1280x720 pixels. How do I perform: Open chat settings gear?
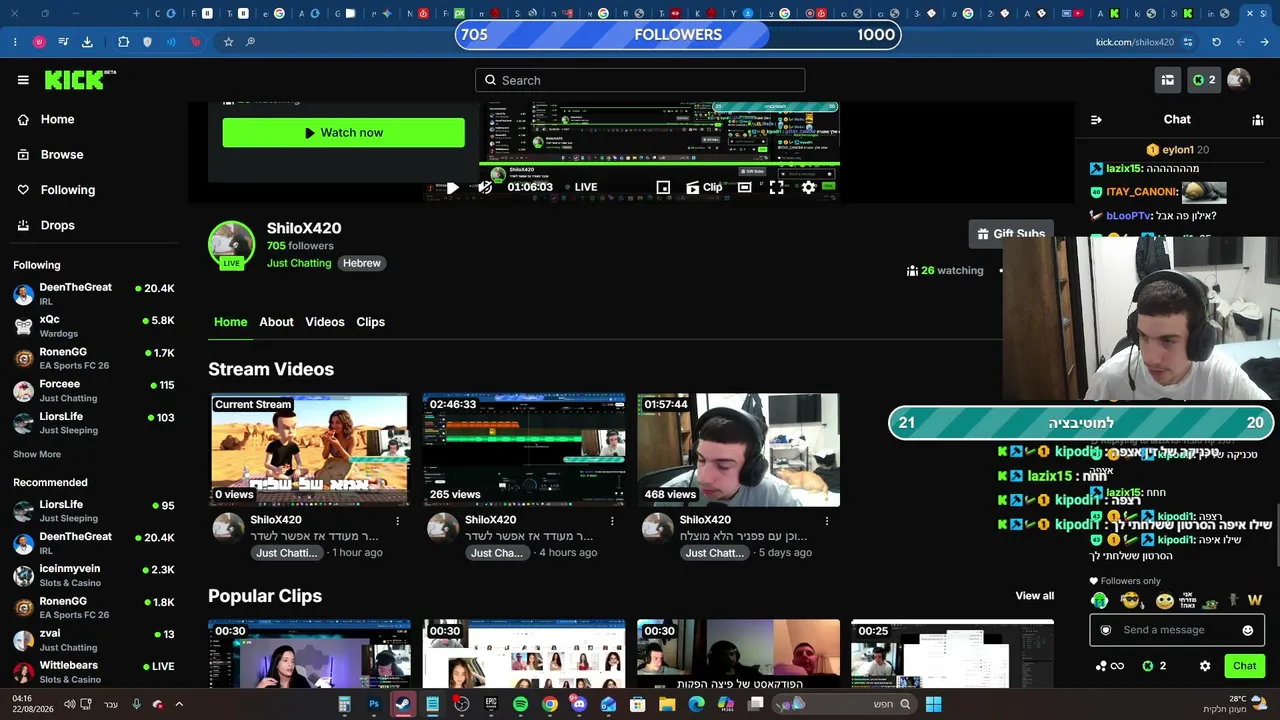1205,666
